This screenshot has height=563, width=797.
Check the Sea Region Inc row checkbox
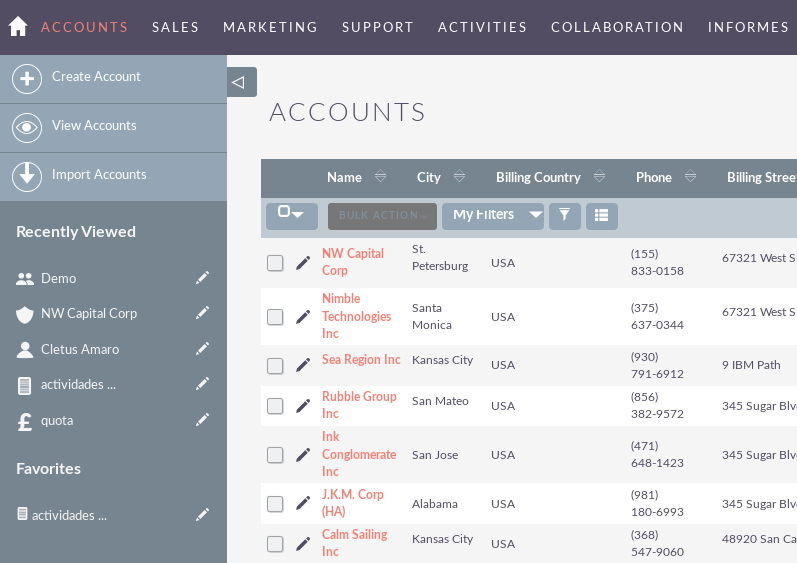pyautogui.click(x=275, y=365)
